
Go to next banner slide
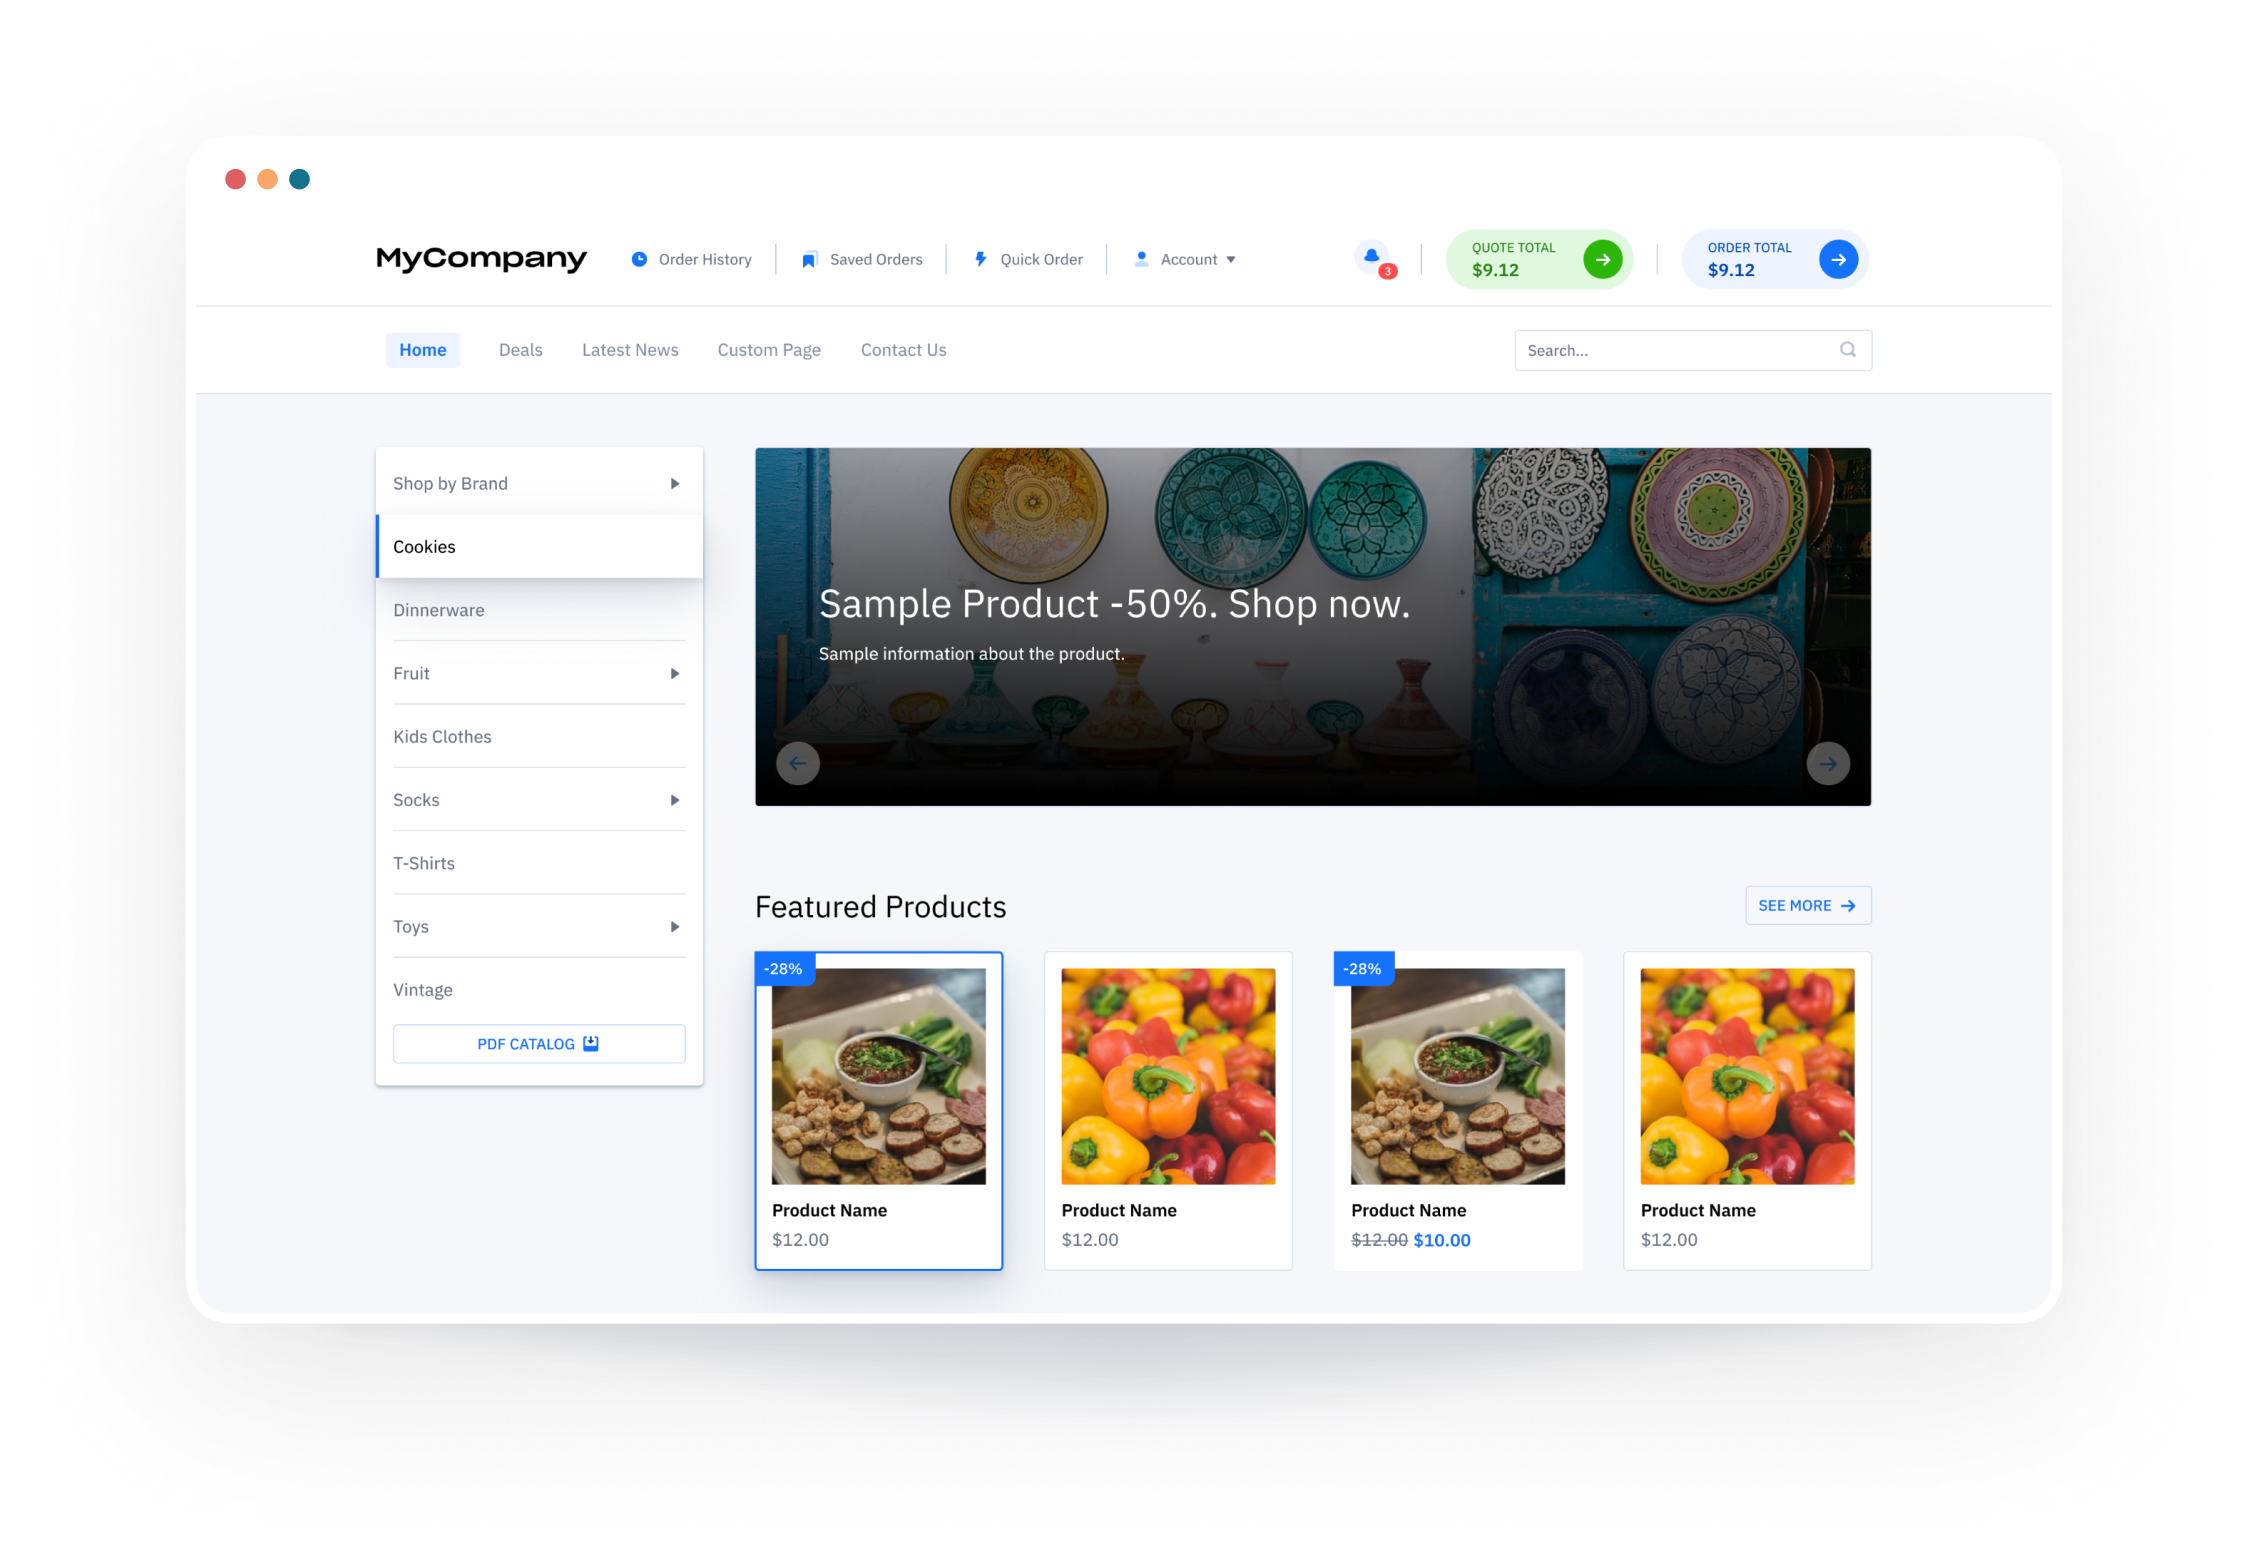tap(1828, 763)
